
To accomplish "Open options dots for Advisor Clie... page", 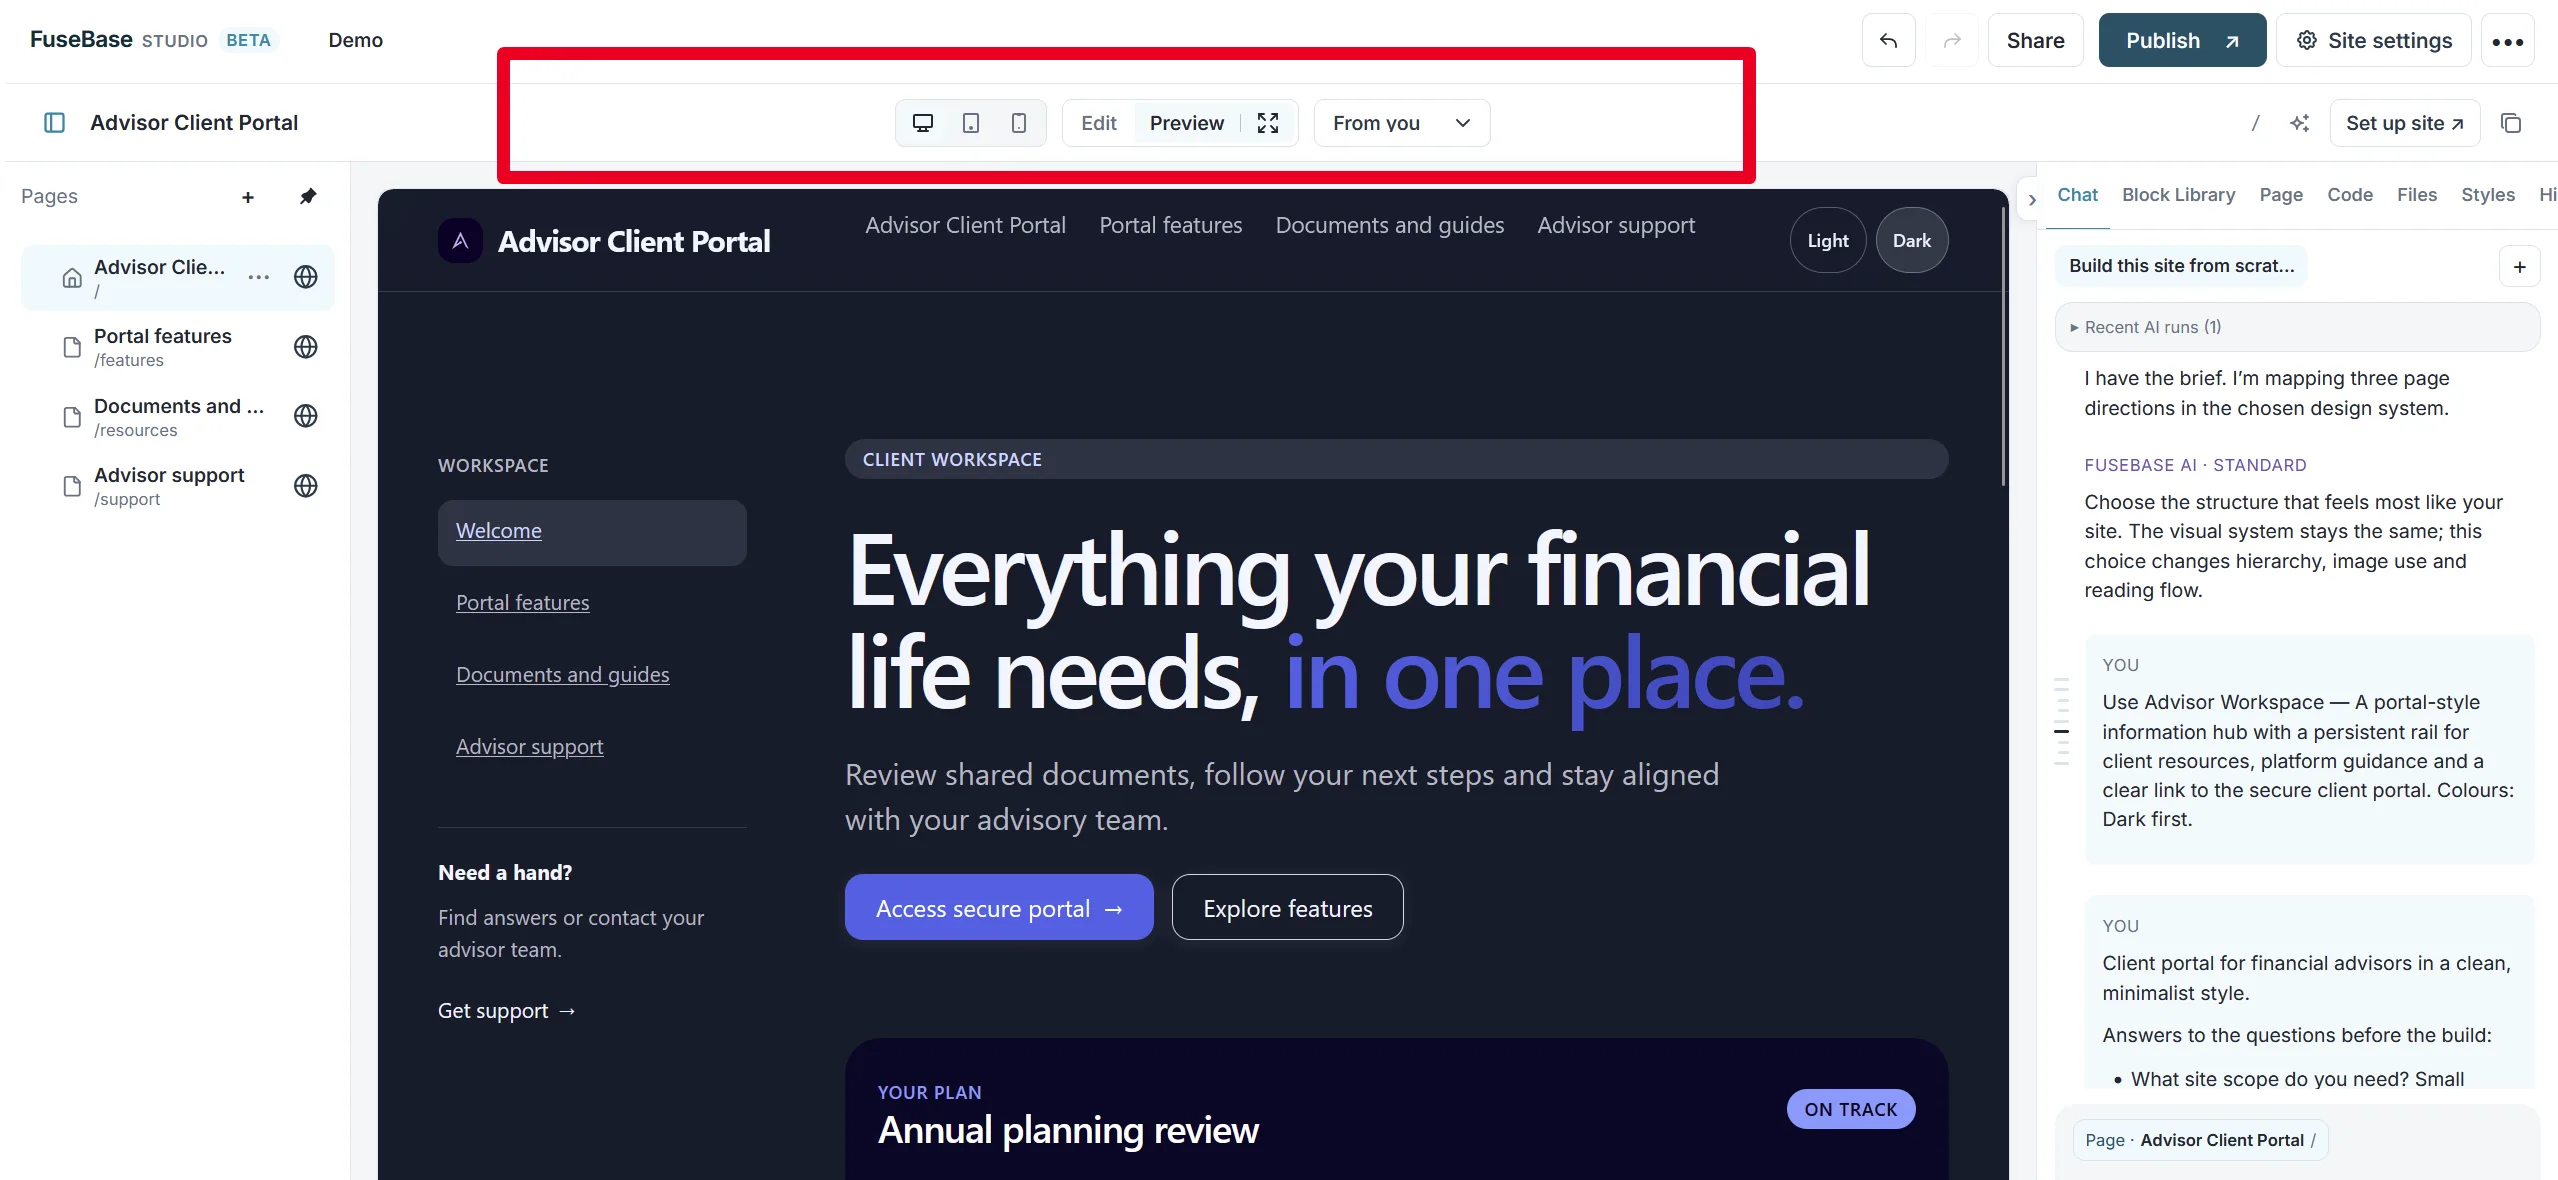I will click(259, 277).
